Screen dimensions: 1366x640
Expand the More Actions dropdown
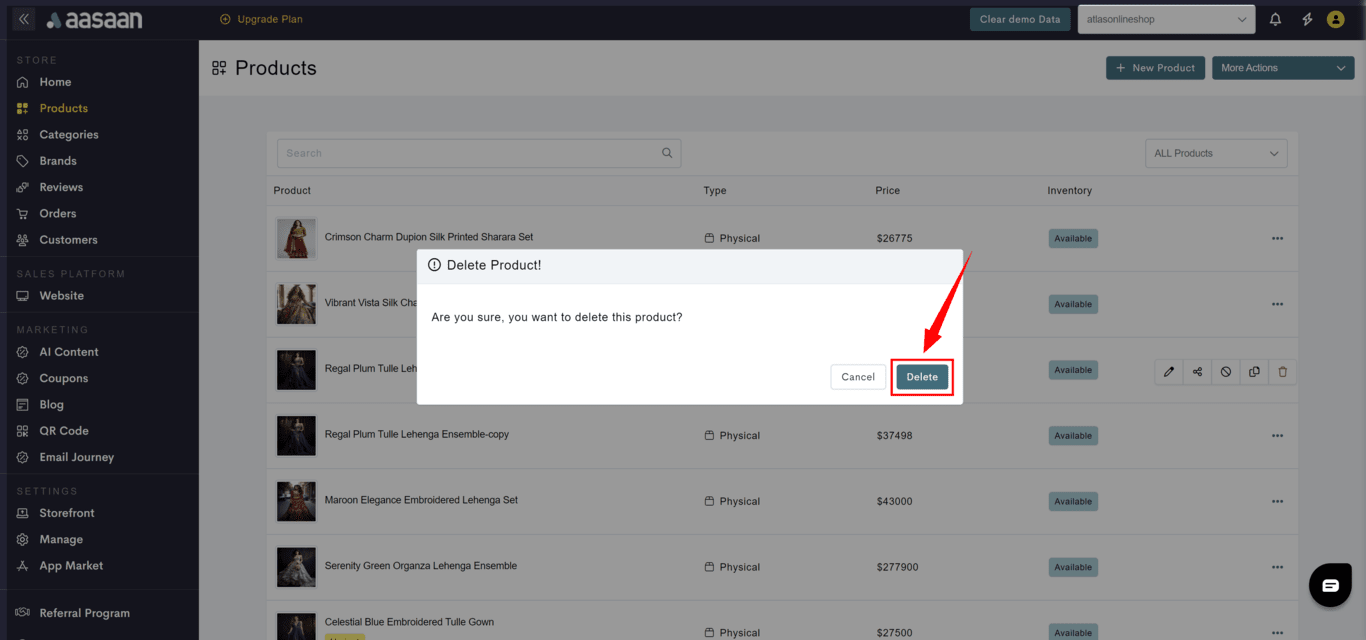pos(1282,68)
